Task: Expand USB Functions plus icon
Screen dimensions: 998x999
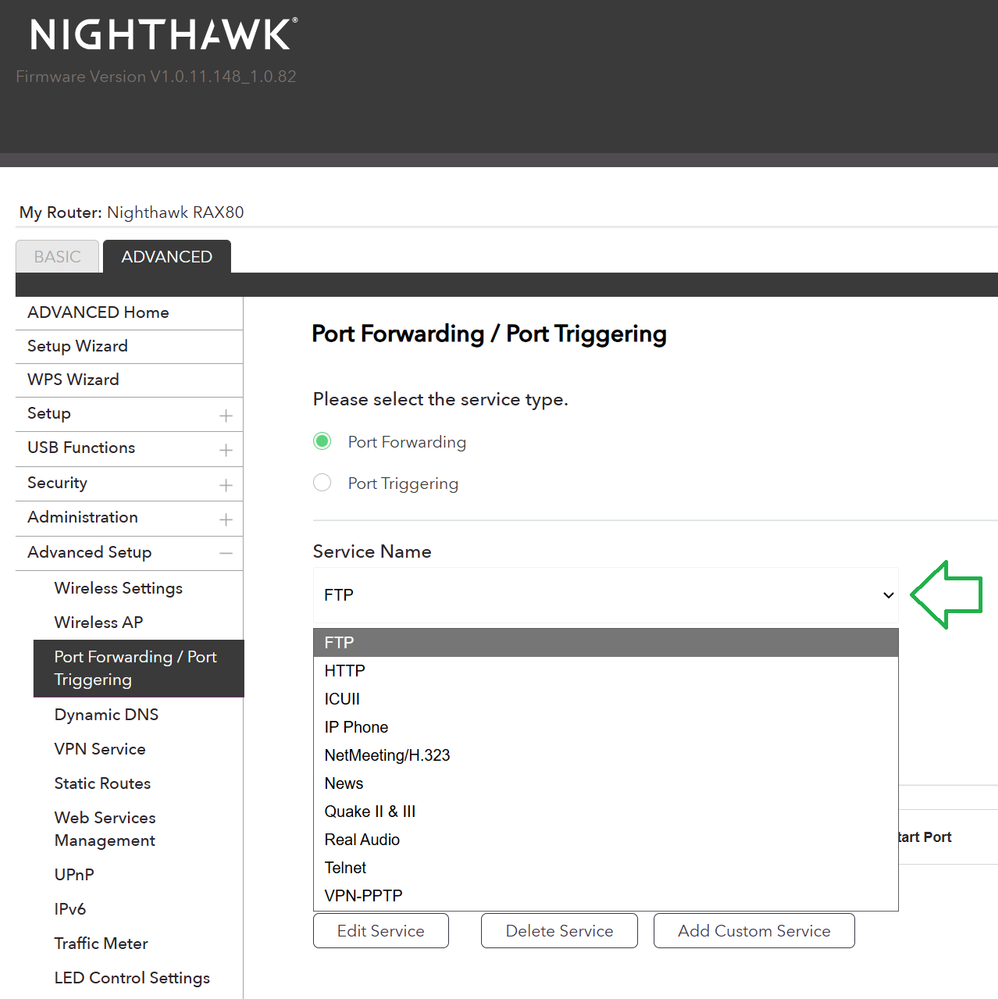Action: click(226, 450)
